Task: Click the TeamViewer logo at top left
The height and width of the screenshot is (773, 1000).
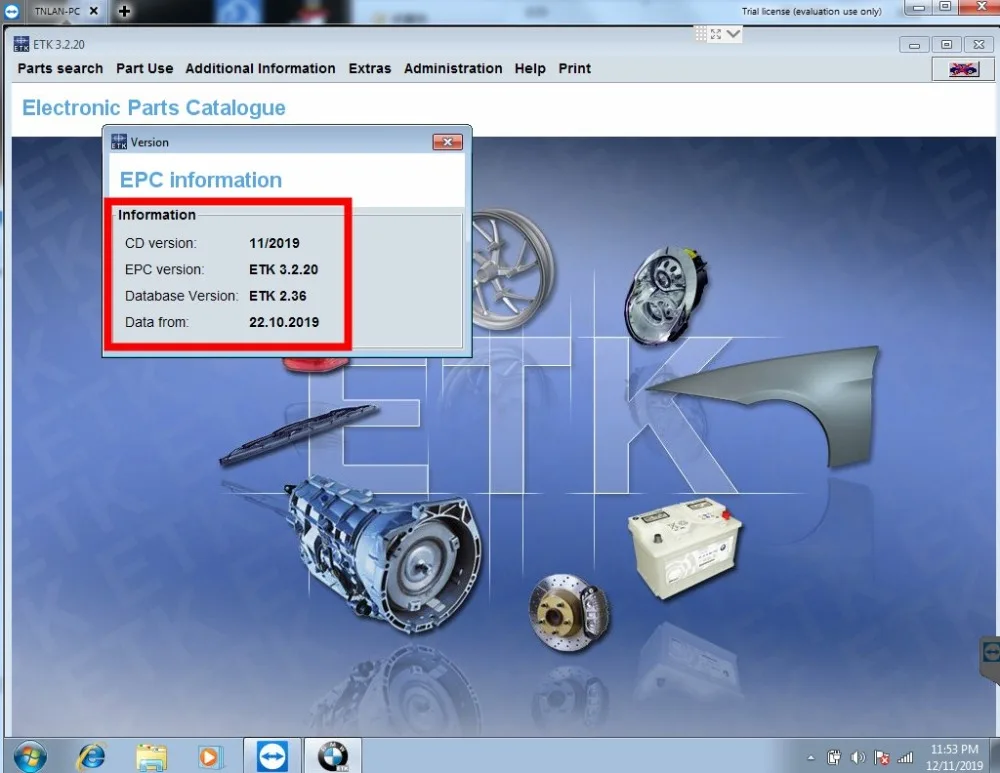Action: 12,11
